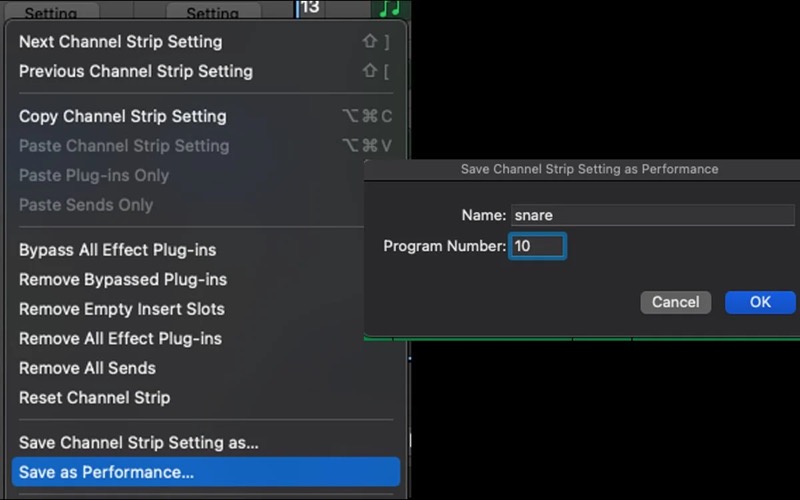Open Save Channel Strip Setting as...
Screen dimensions: 800x500
(138, 443)
